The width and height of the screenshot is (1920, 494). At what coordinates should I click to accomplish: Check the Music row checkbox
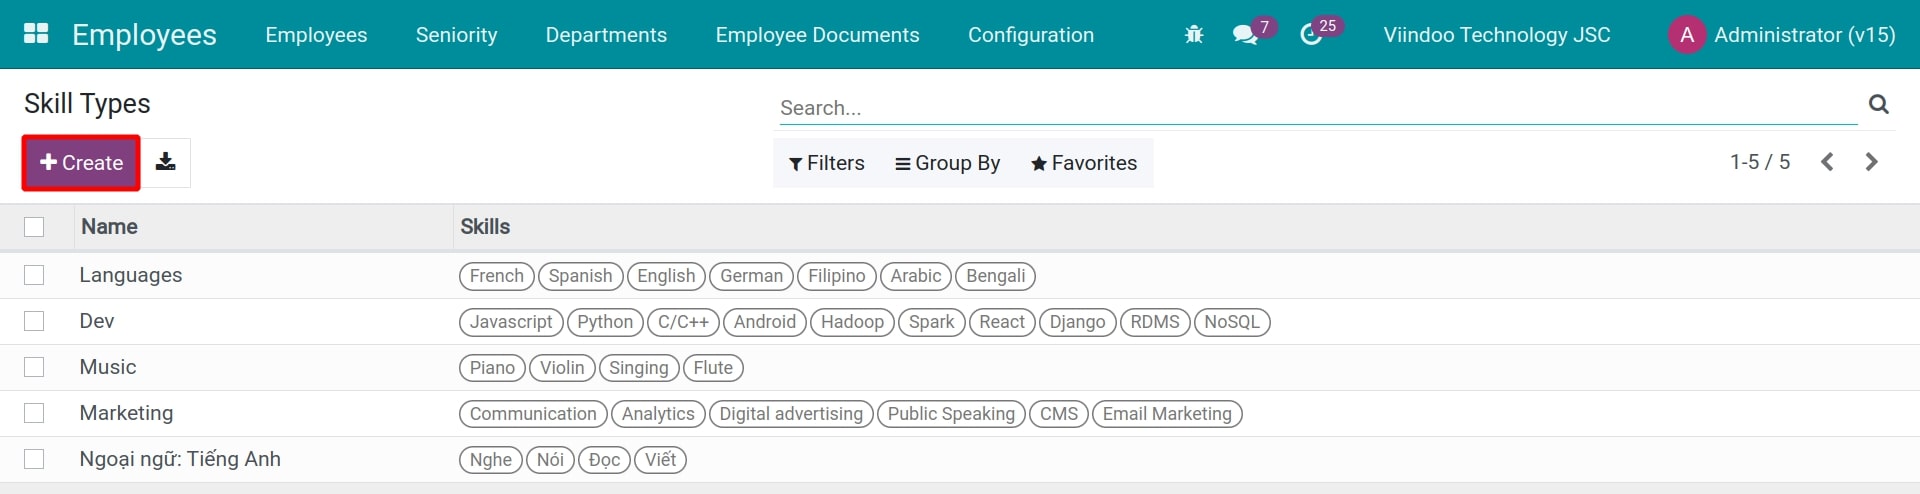coord(34,367)
